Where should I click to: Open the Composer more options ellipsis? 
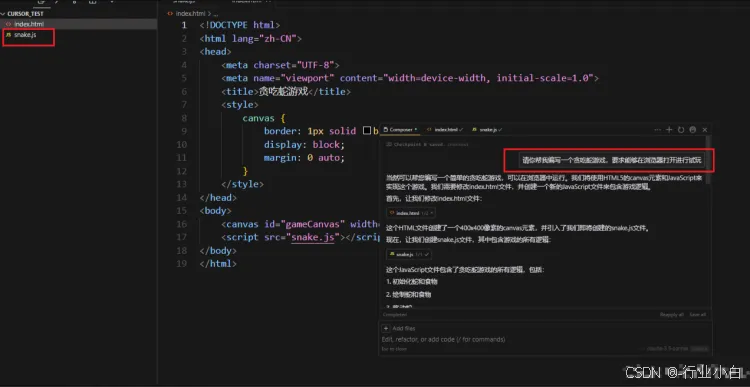coord(658,130)
